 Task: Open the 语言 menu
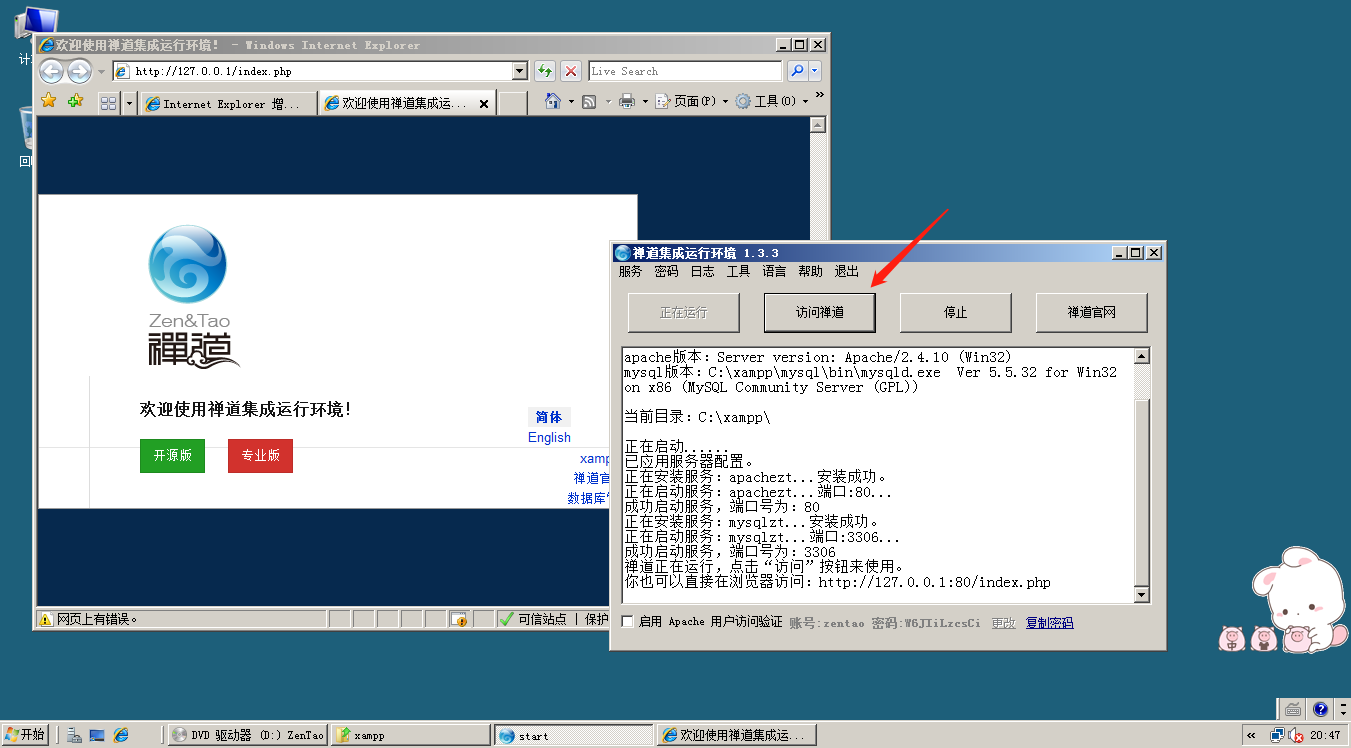774,271
